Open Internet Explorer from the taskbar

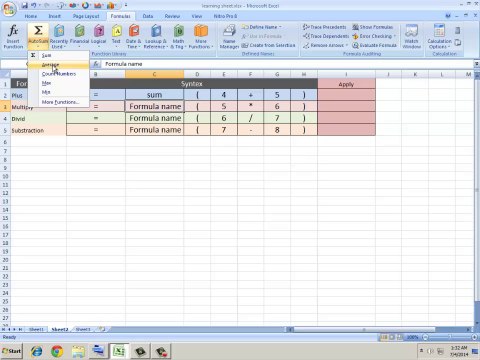point(36,351)
